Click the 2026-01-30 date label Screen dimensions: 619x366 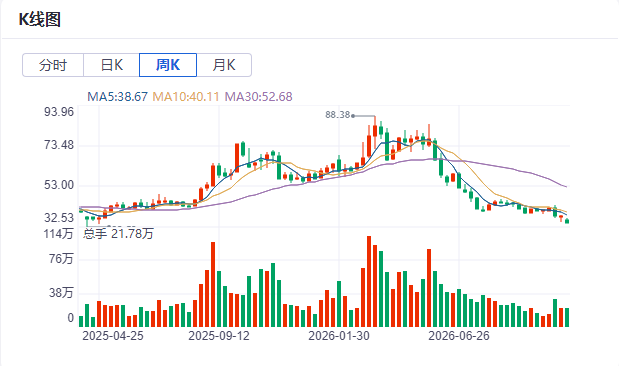click(339, 336)
